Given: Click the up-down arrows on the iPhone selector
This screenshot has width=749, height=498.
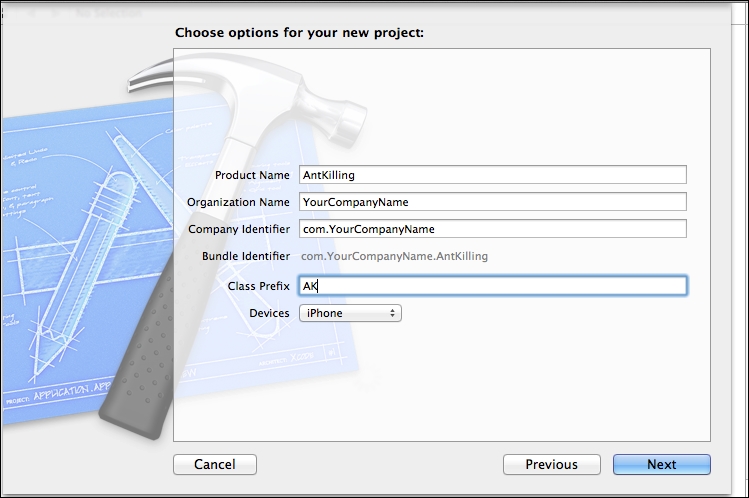Looking at the screenshot, I should point(392,313).
